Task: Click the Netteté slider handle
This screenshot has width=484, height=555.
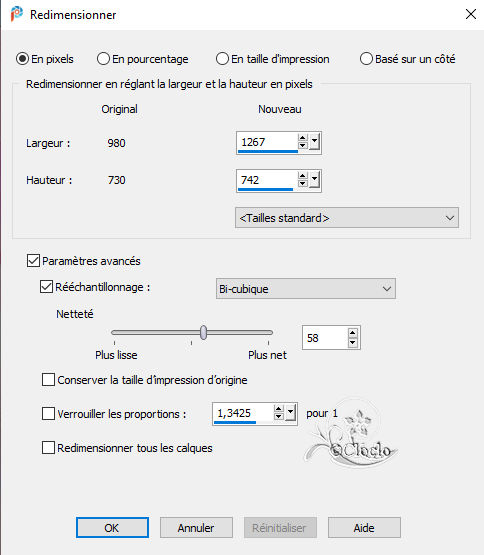Action: (x=203, y=333)
